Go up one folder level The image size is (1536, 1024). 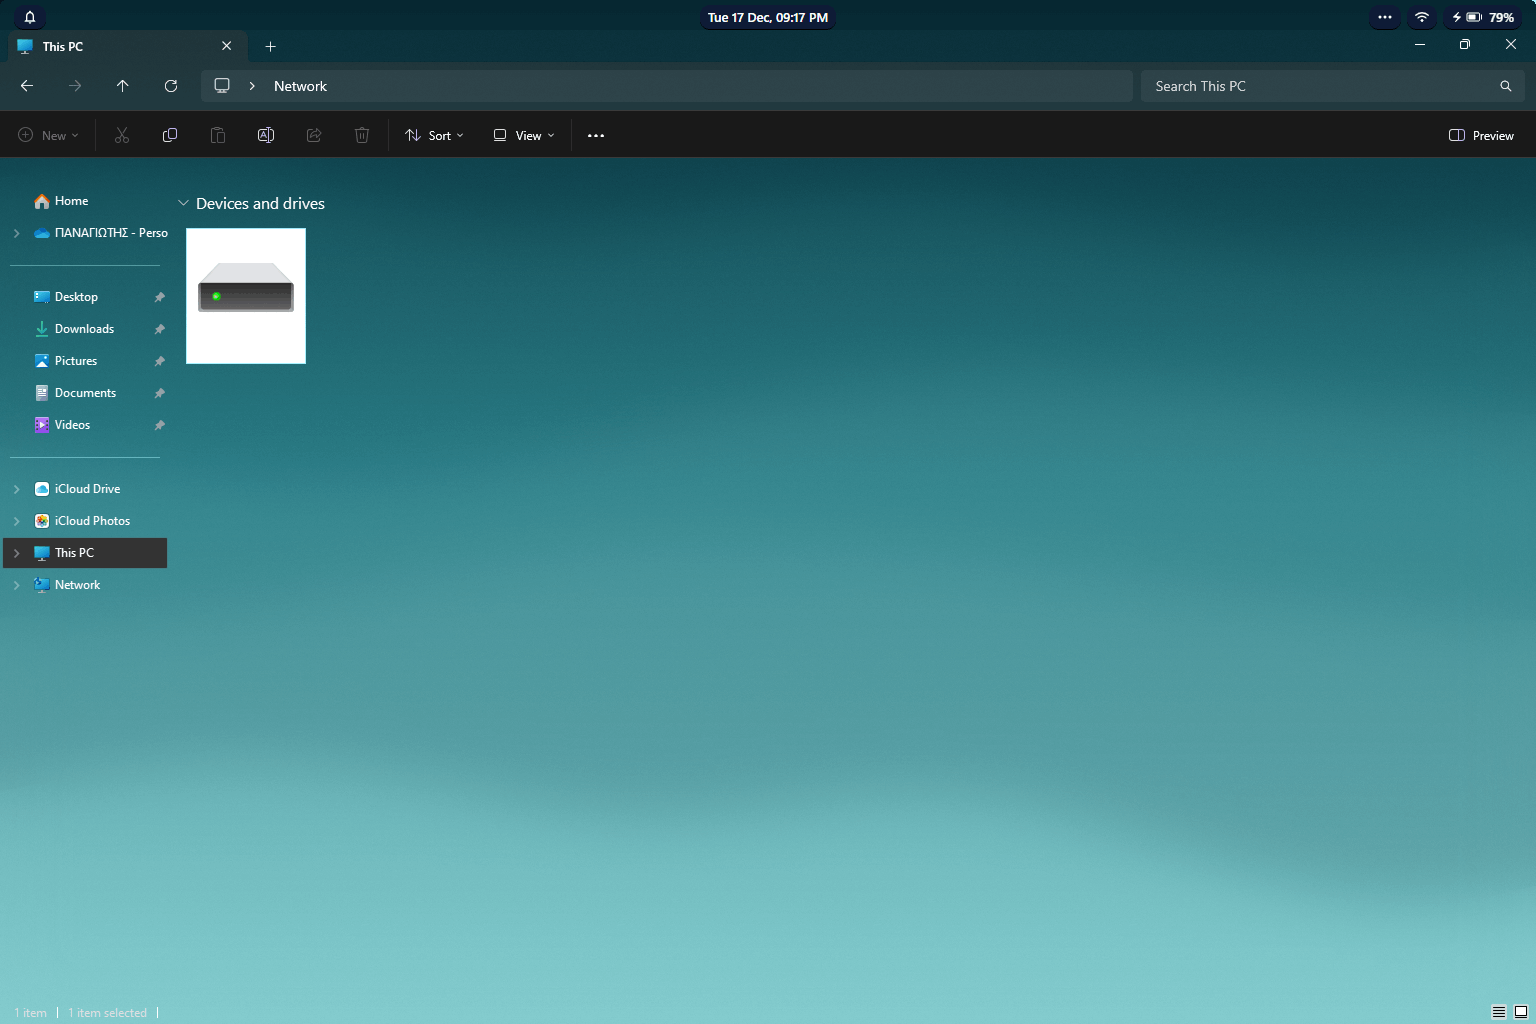(x=123, y=86)
